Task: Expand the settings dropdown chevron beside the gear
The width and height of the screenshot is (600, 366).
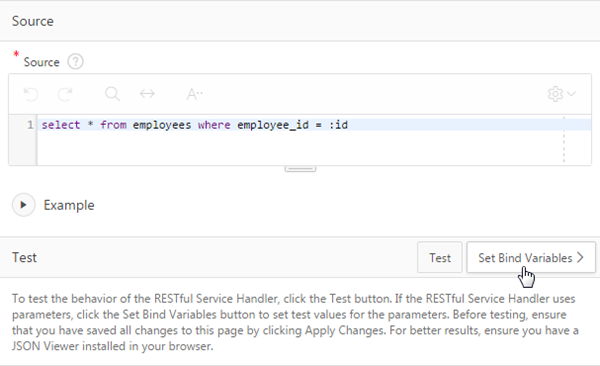Action: coord(571,94)
